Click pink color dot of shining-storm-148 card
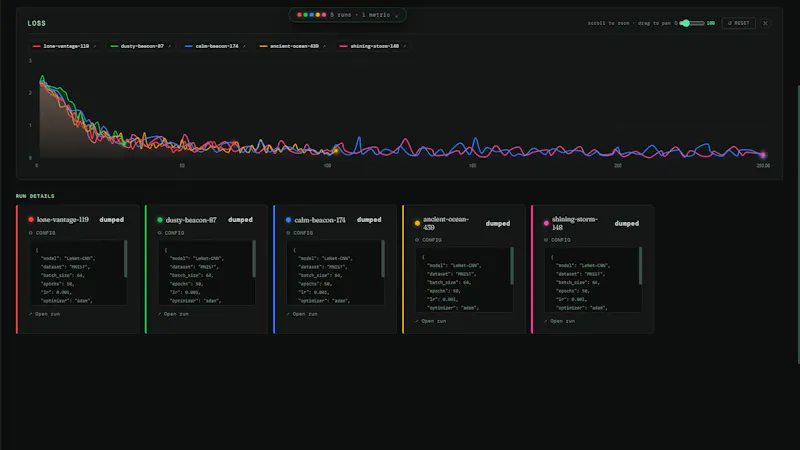 click(x=546, y=223)
